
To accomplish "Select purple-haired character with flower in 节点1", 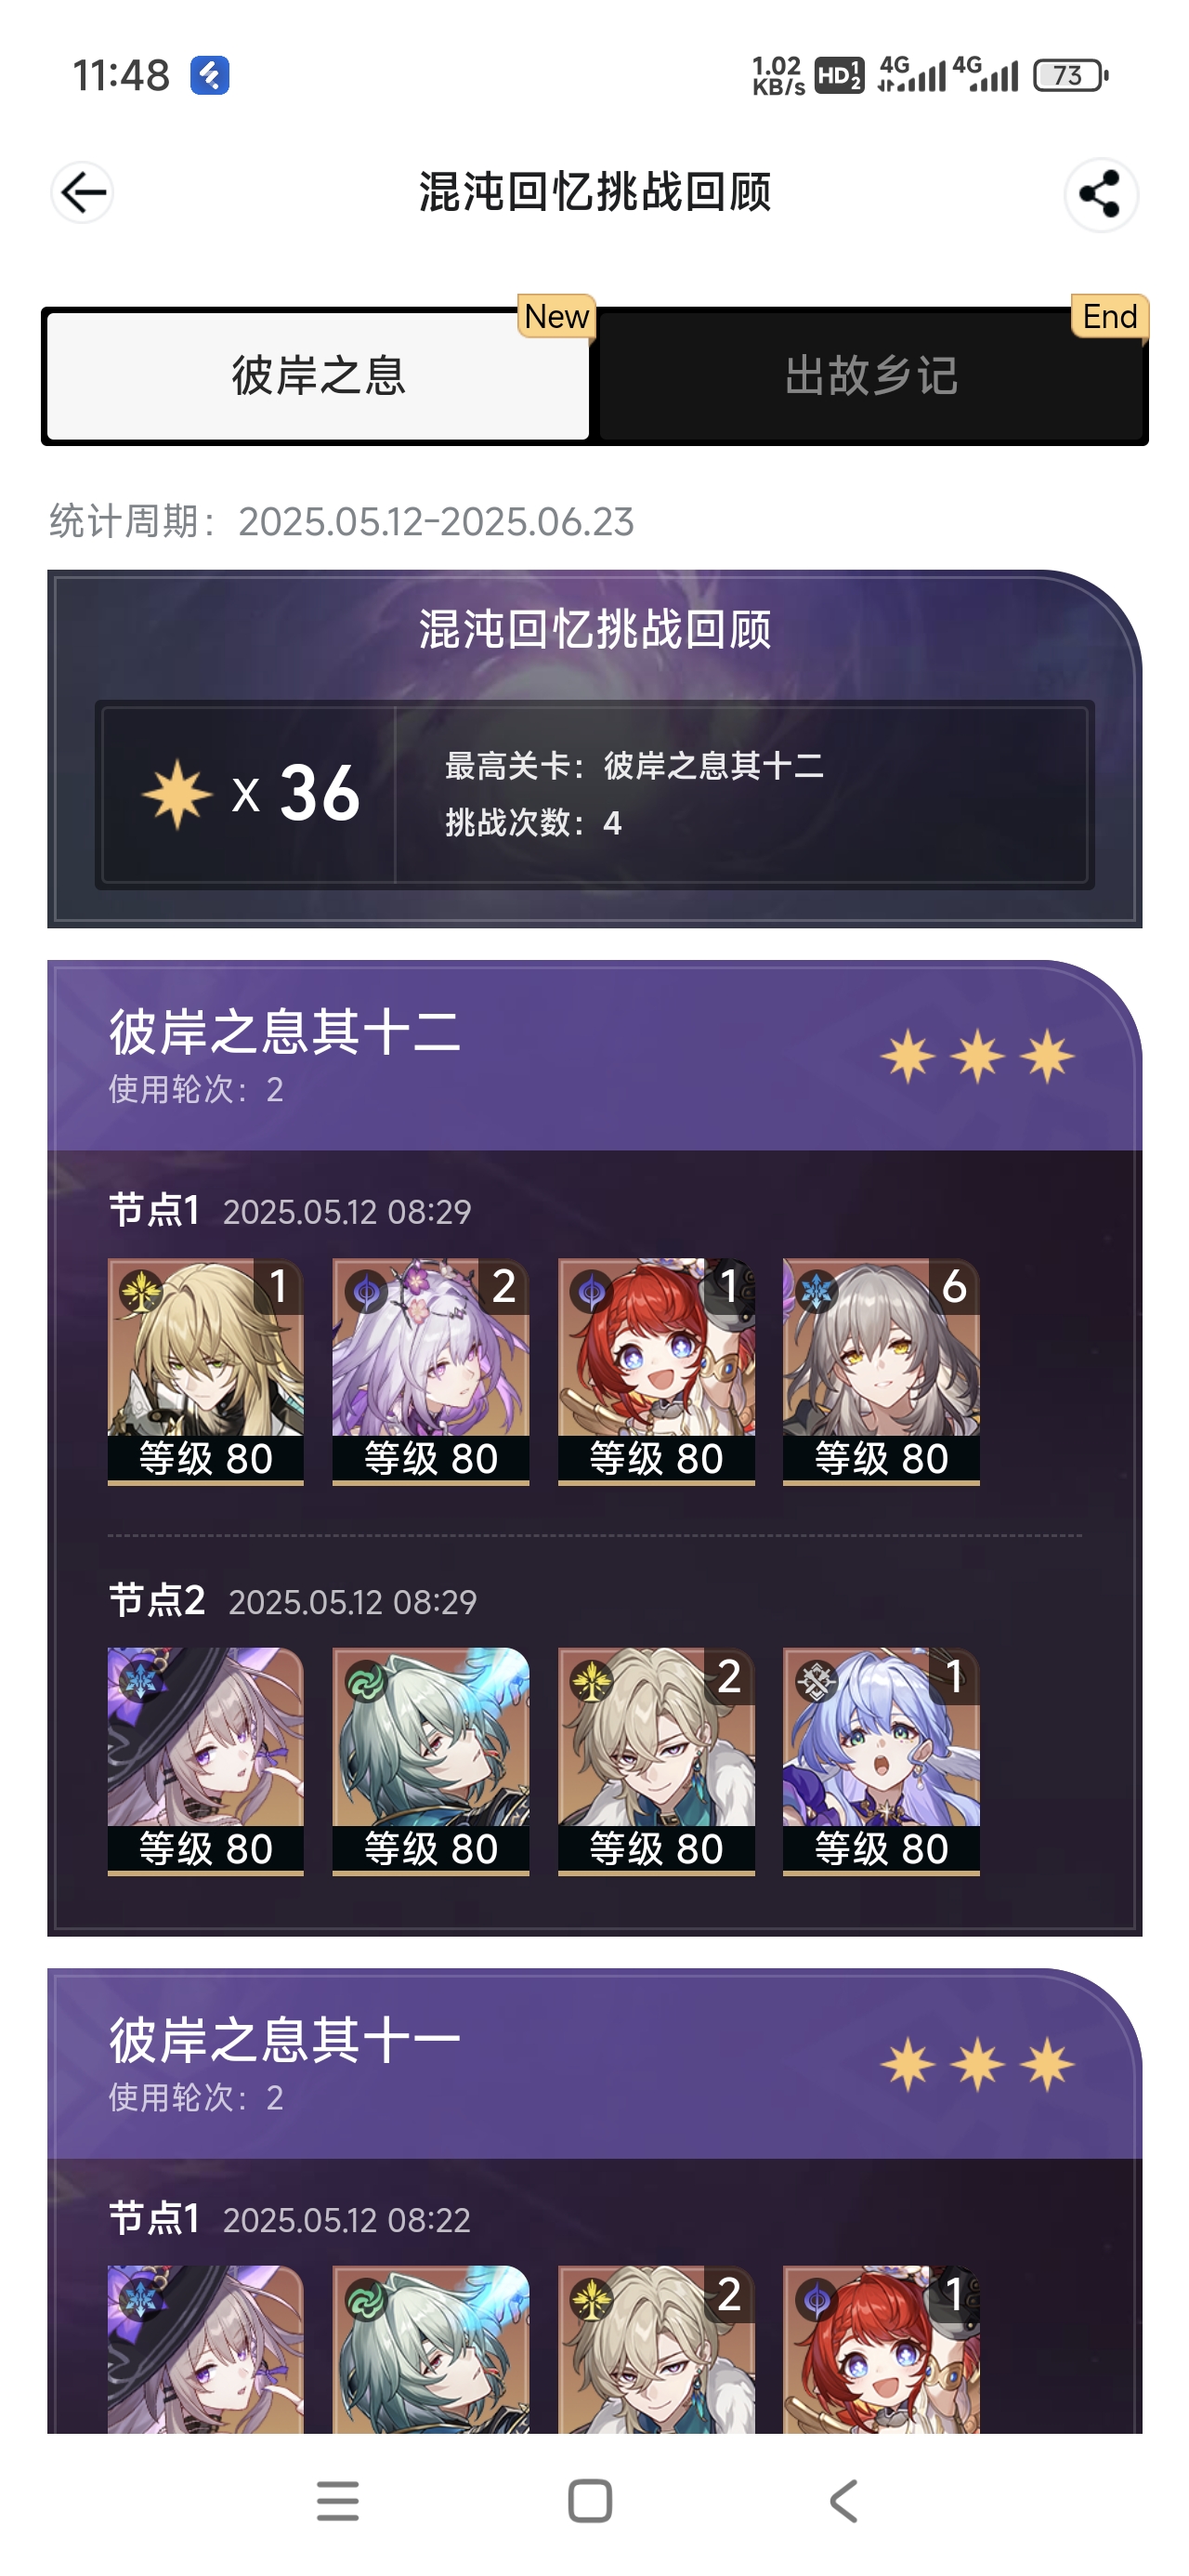I will (x=431, y=1371).
